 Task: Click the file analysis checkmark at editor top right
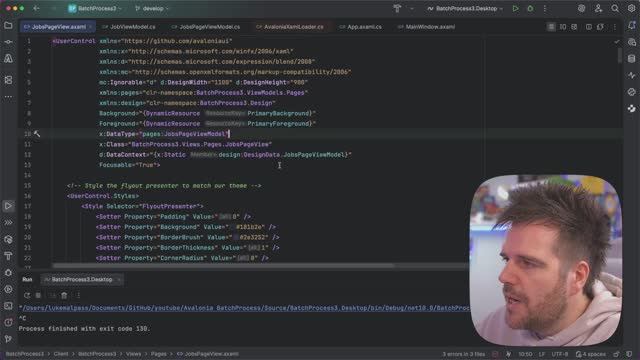click(617, 41)
